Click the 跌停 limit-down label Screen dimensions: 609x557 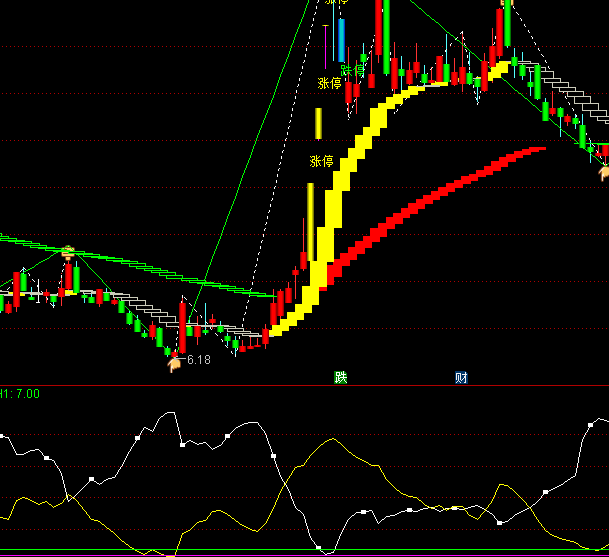pyautogui.click(x=354, y=70)
